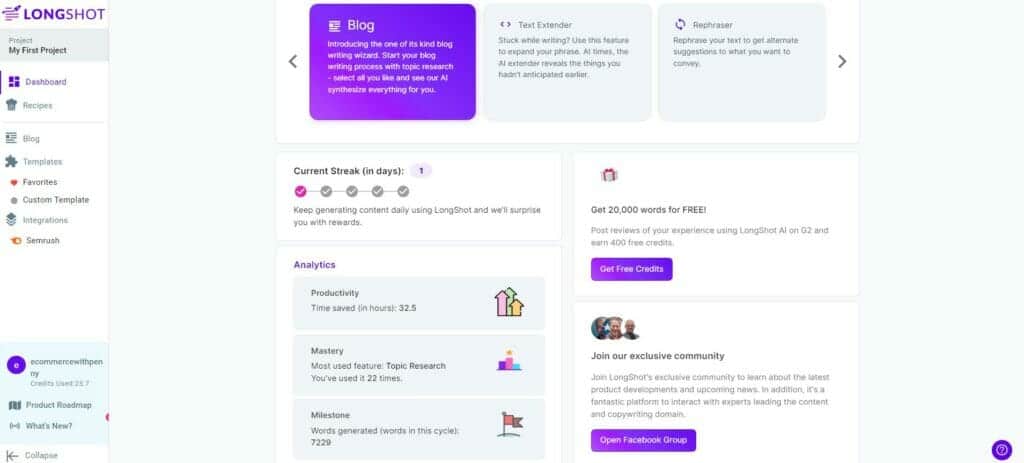Click the LongShot logo icon
This screenshot has height=463, width=1024.
(x=12, y=13)
